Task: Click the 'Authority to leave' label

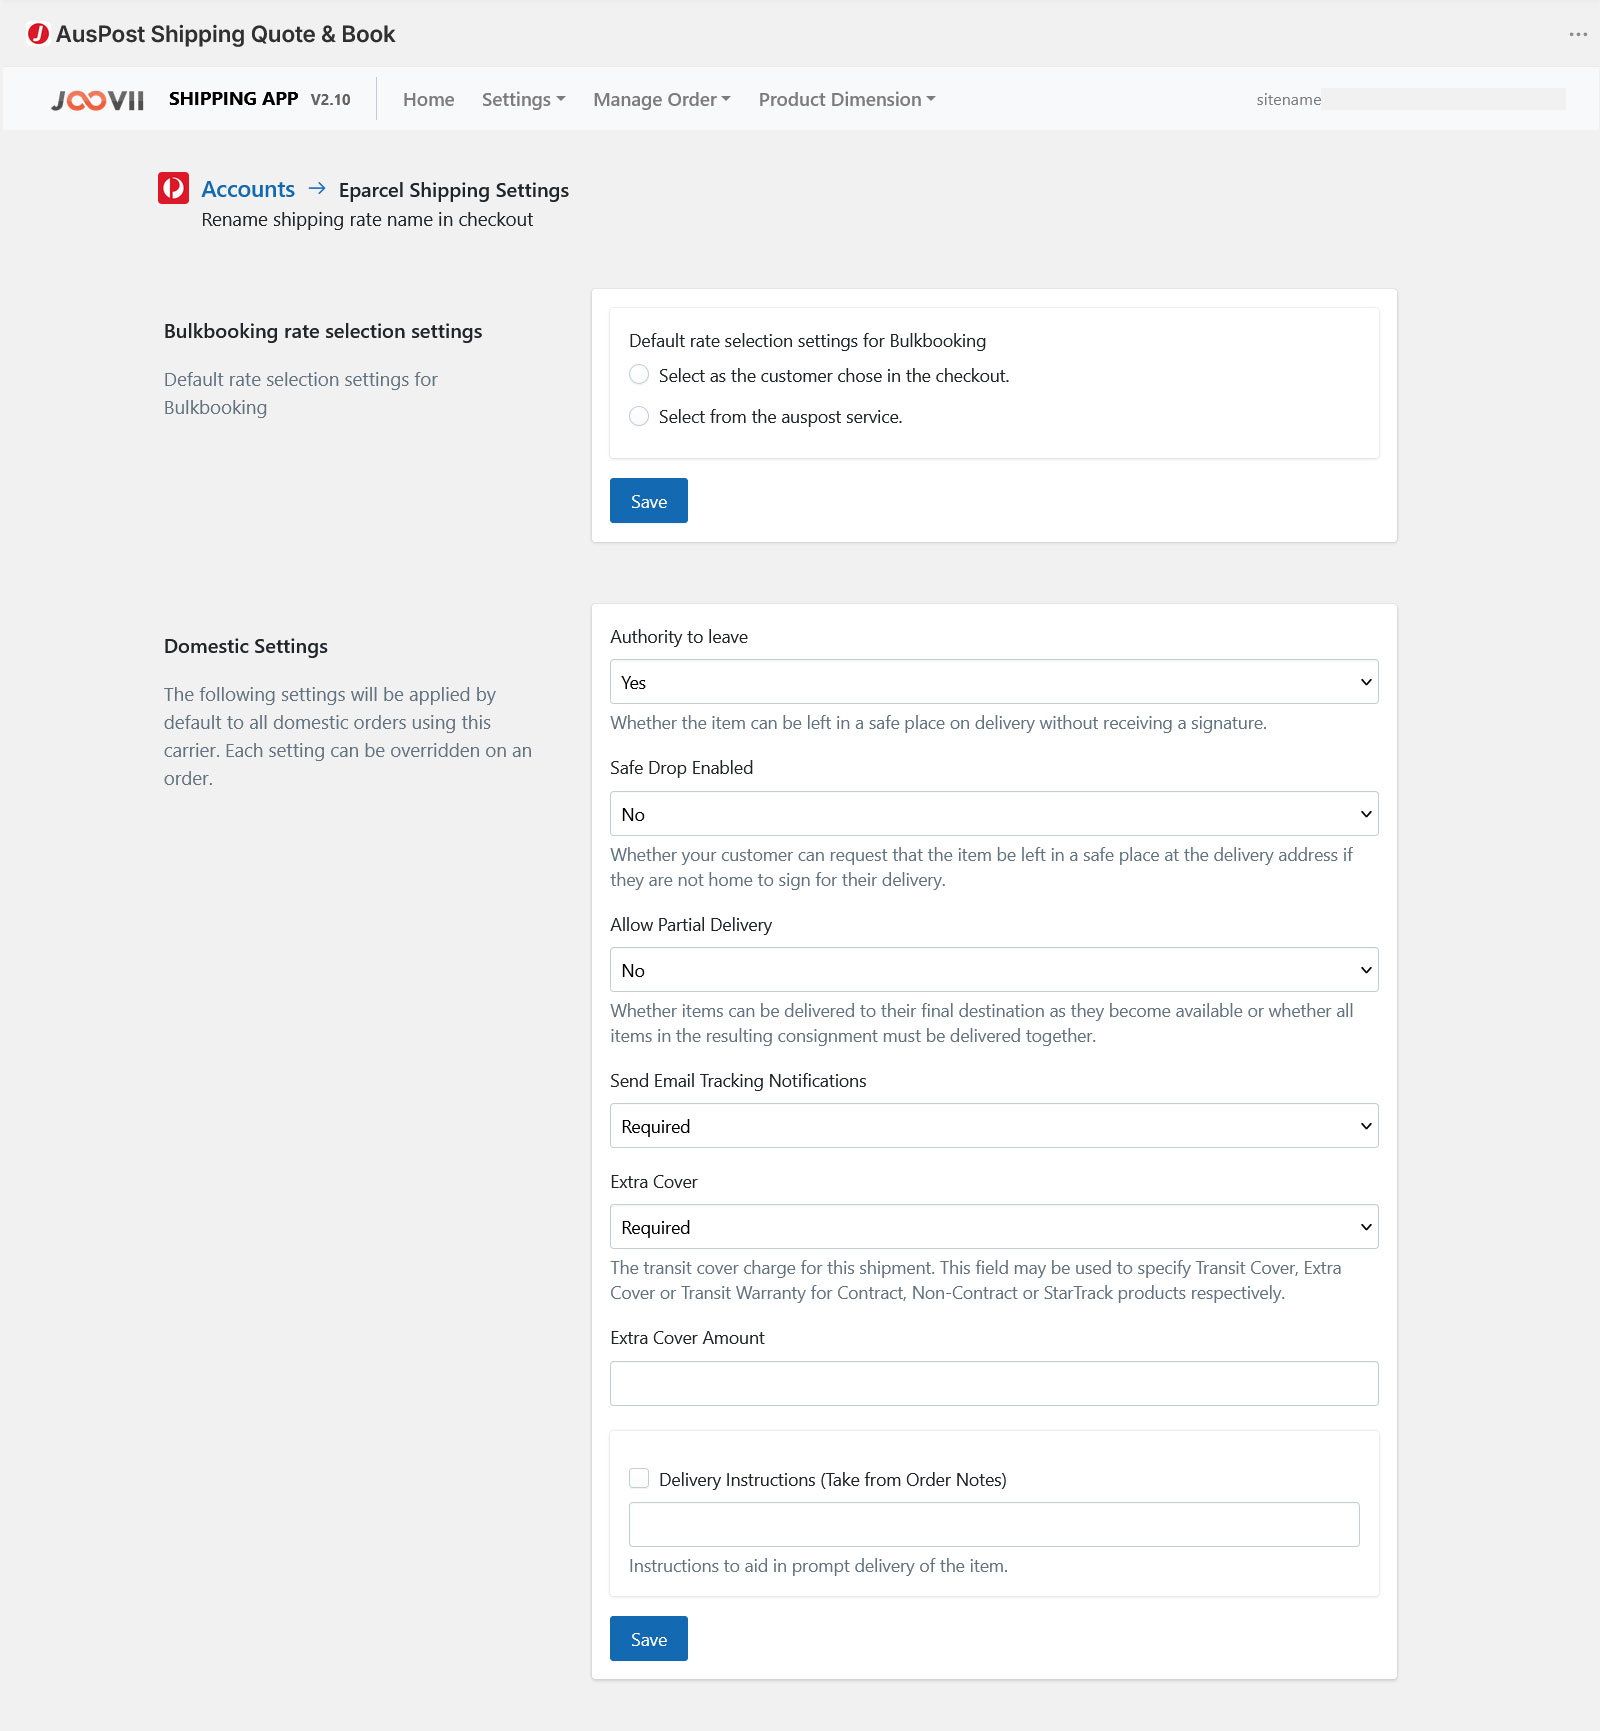Action: point(679,637)
